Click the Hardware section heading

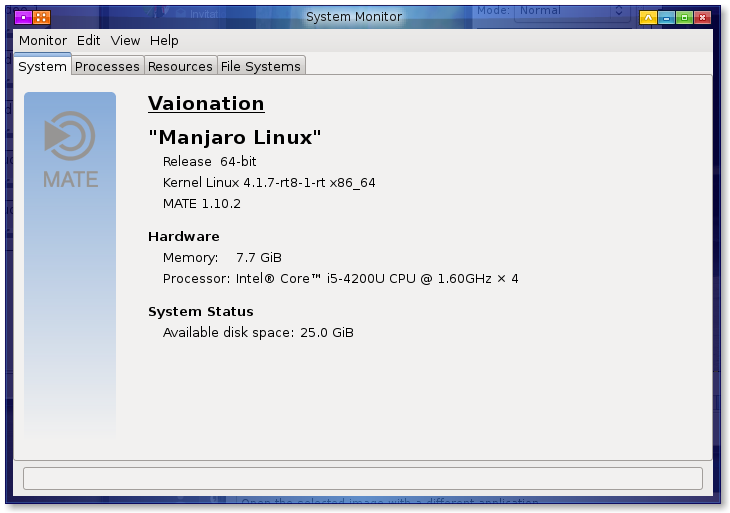click(183, 236)
